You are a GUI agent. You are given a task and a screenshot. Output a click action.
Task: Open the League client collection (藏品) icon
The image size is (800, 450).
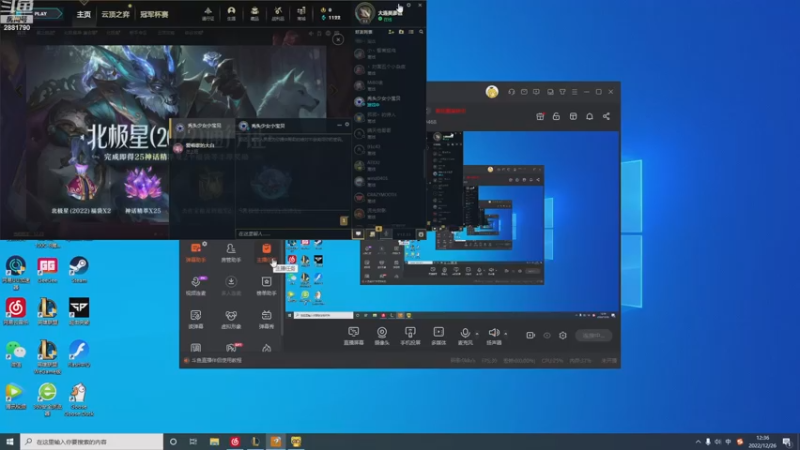[255, 13]
